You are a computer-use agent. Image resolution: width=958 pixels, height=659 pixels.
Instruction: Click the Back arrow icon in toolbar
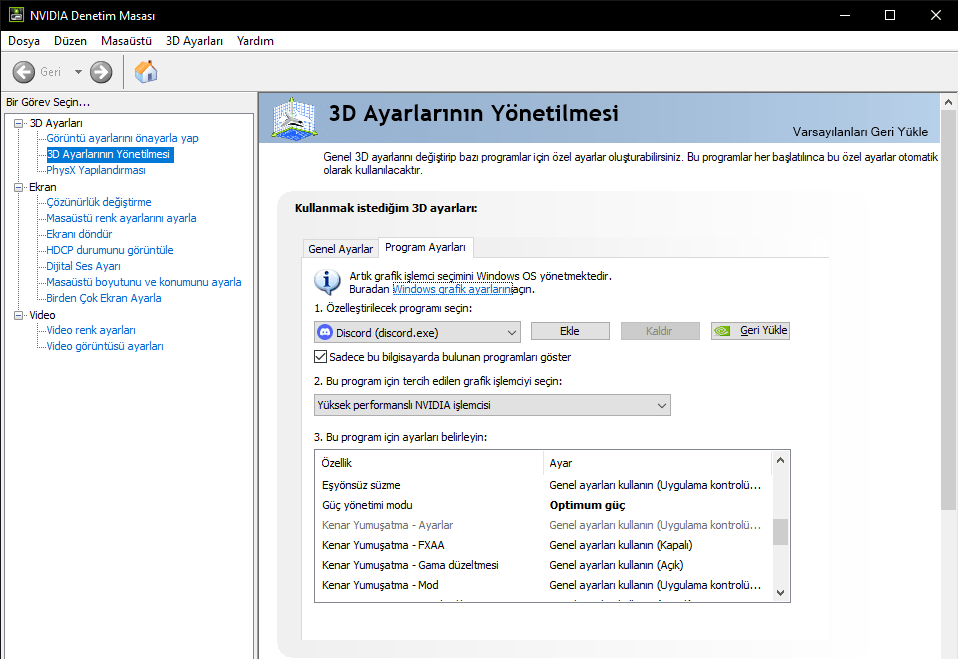tap(24, 72)
